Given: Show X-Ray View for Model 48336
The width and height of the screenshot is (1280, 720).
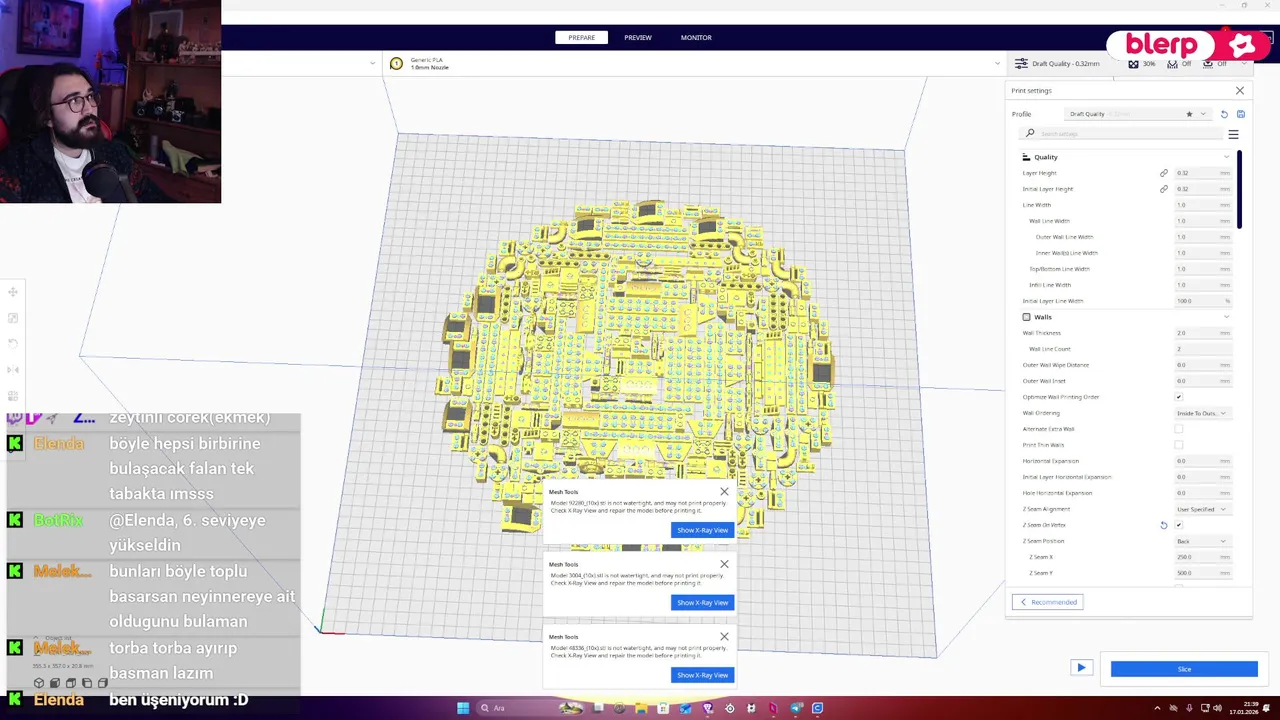Looking at the screenshot, I should pyautogui.click(x=702, y=675).
